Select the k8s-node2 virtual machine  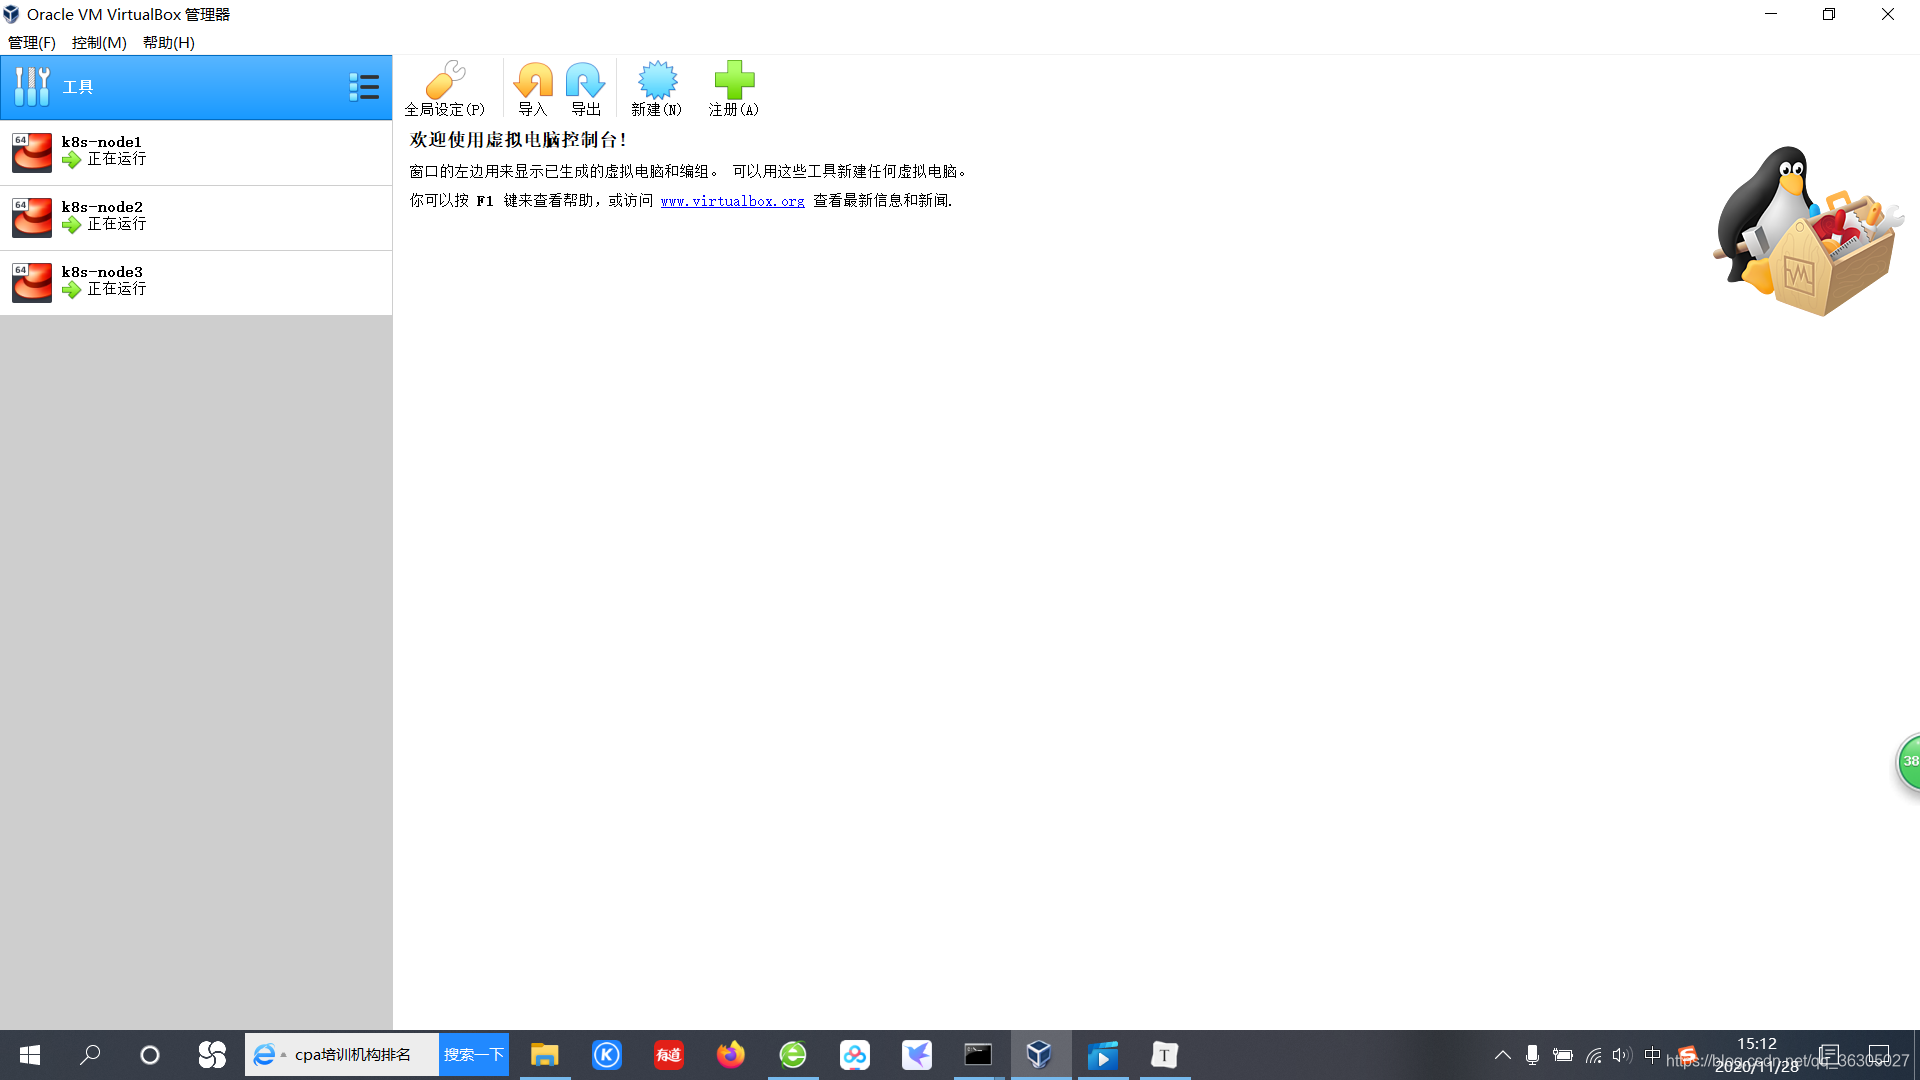point(196,217)
